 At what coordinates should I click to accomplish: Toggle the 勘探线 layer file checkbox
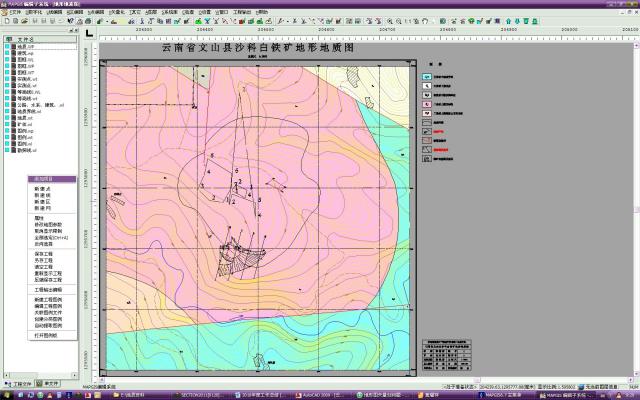(6, 150)
